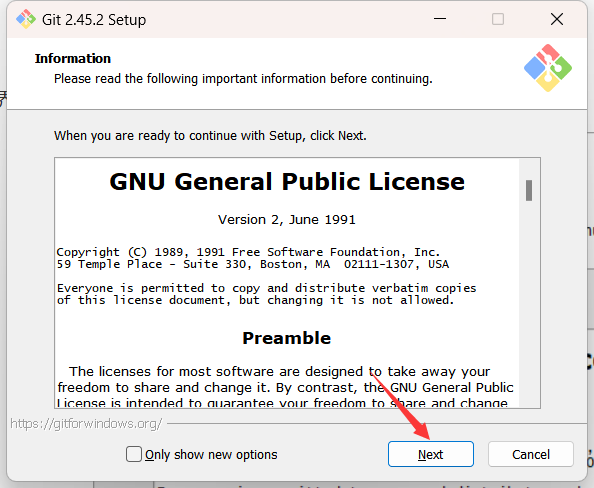Click the bold Information heading
Viewport: 594px width, 488px height.
73,59
